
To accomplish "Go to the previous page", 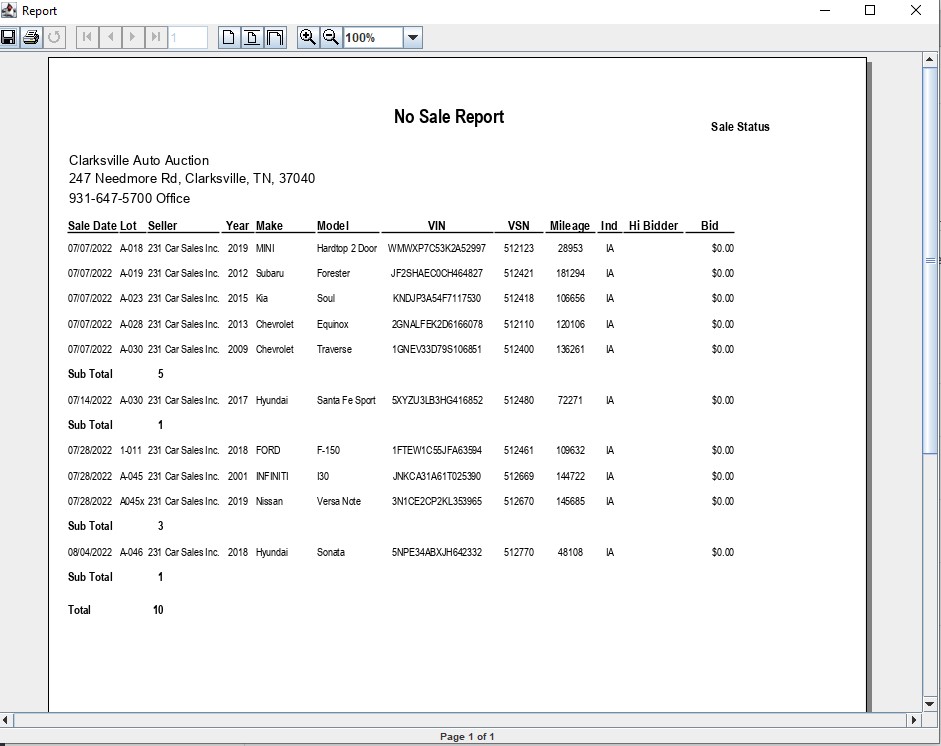I will (110, 38).
